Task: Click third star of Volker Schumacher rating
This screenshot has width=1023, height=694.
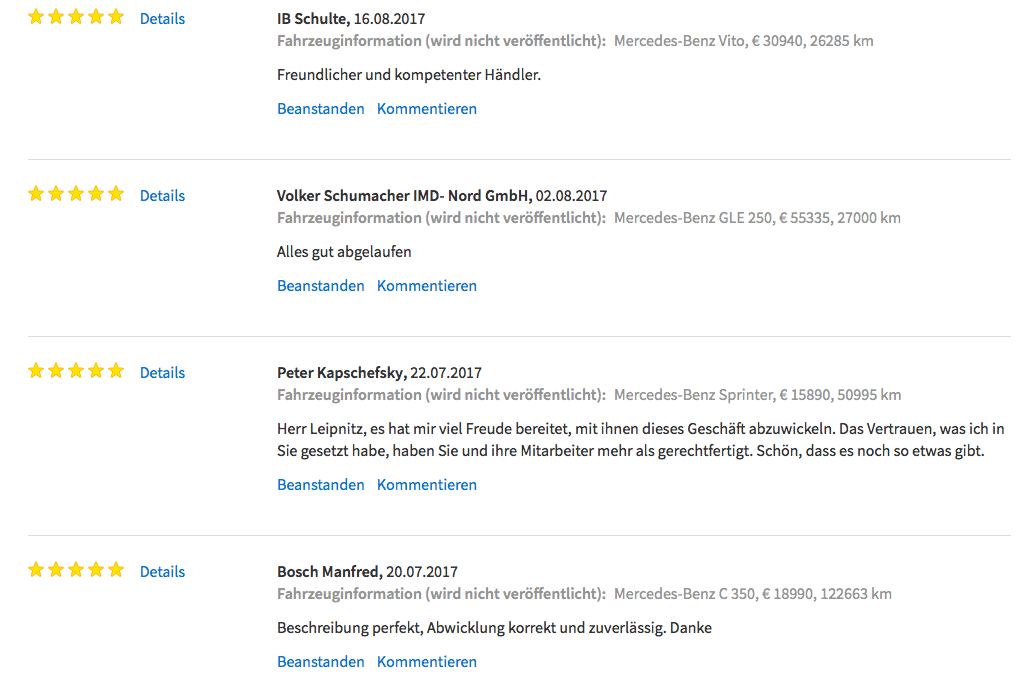Action: pyautogui.click(x=76, y=194)
